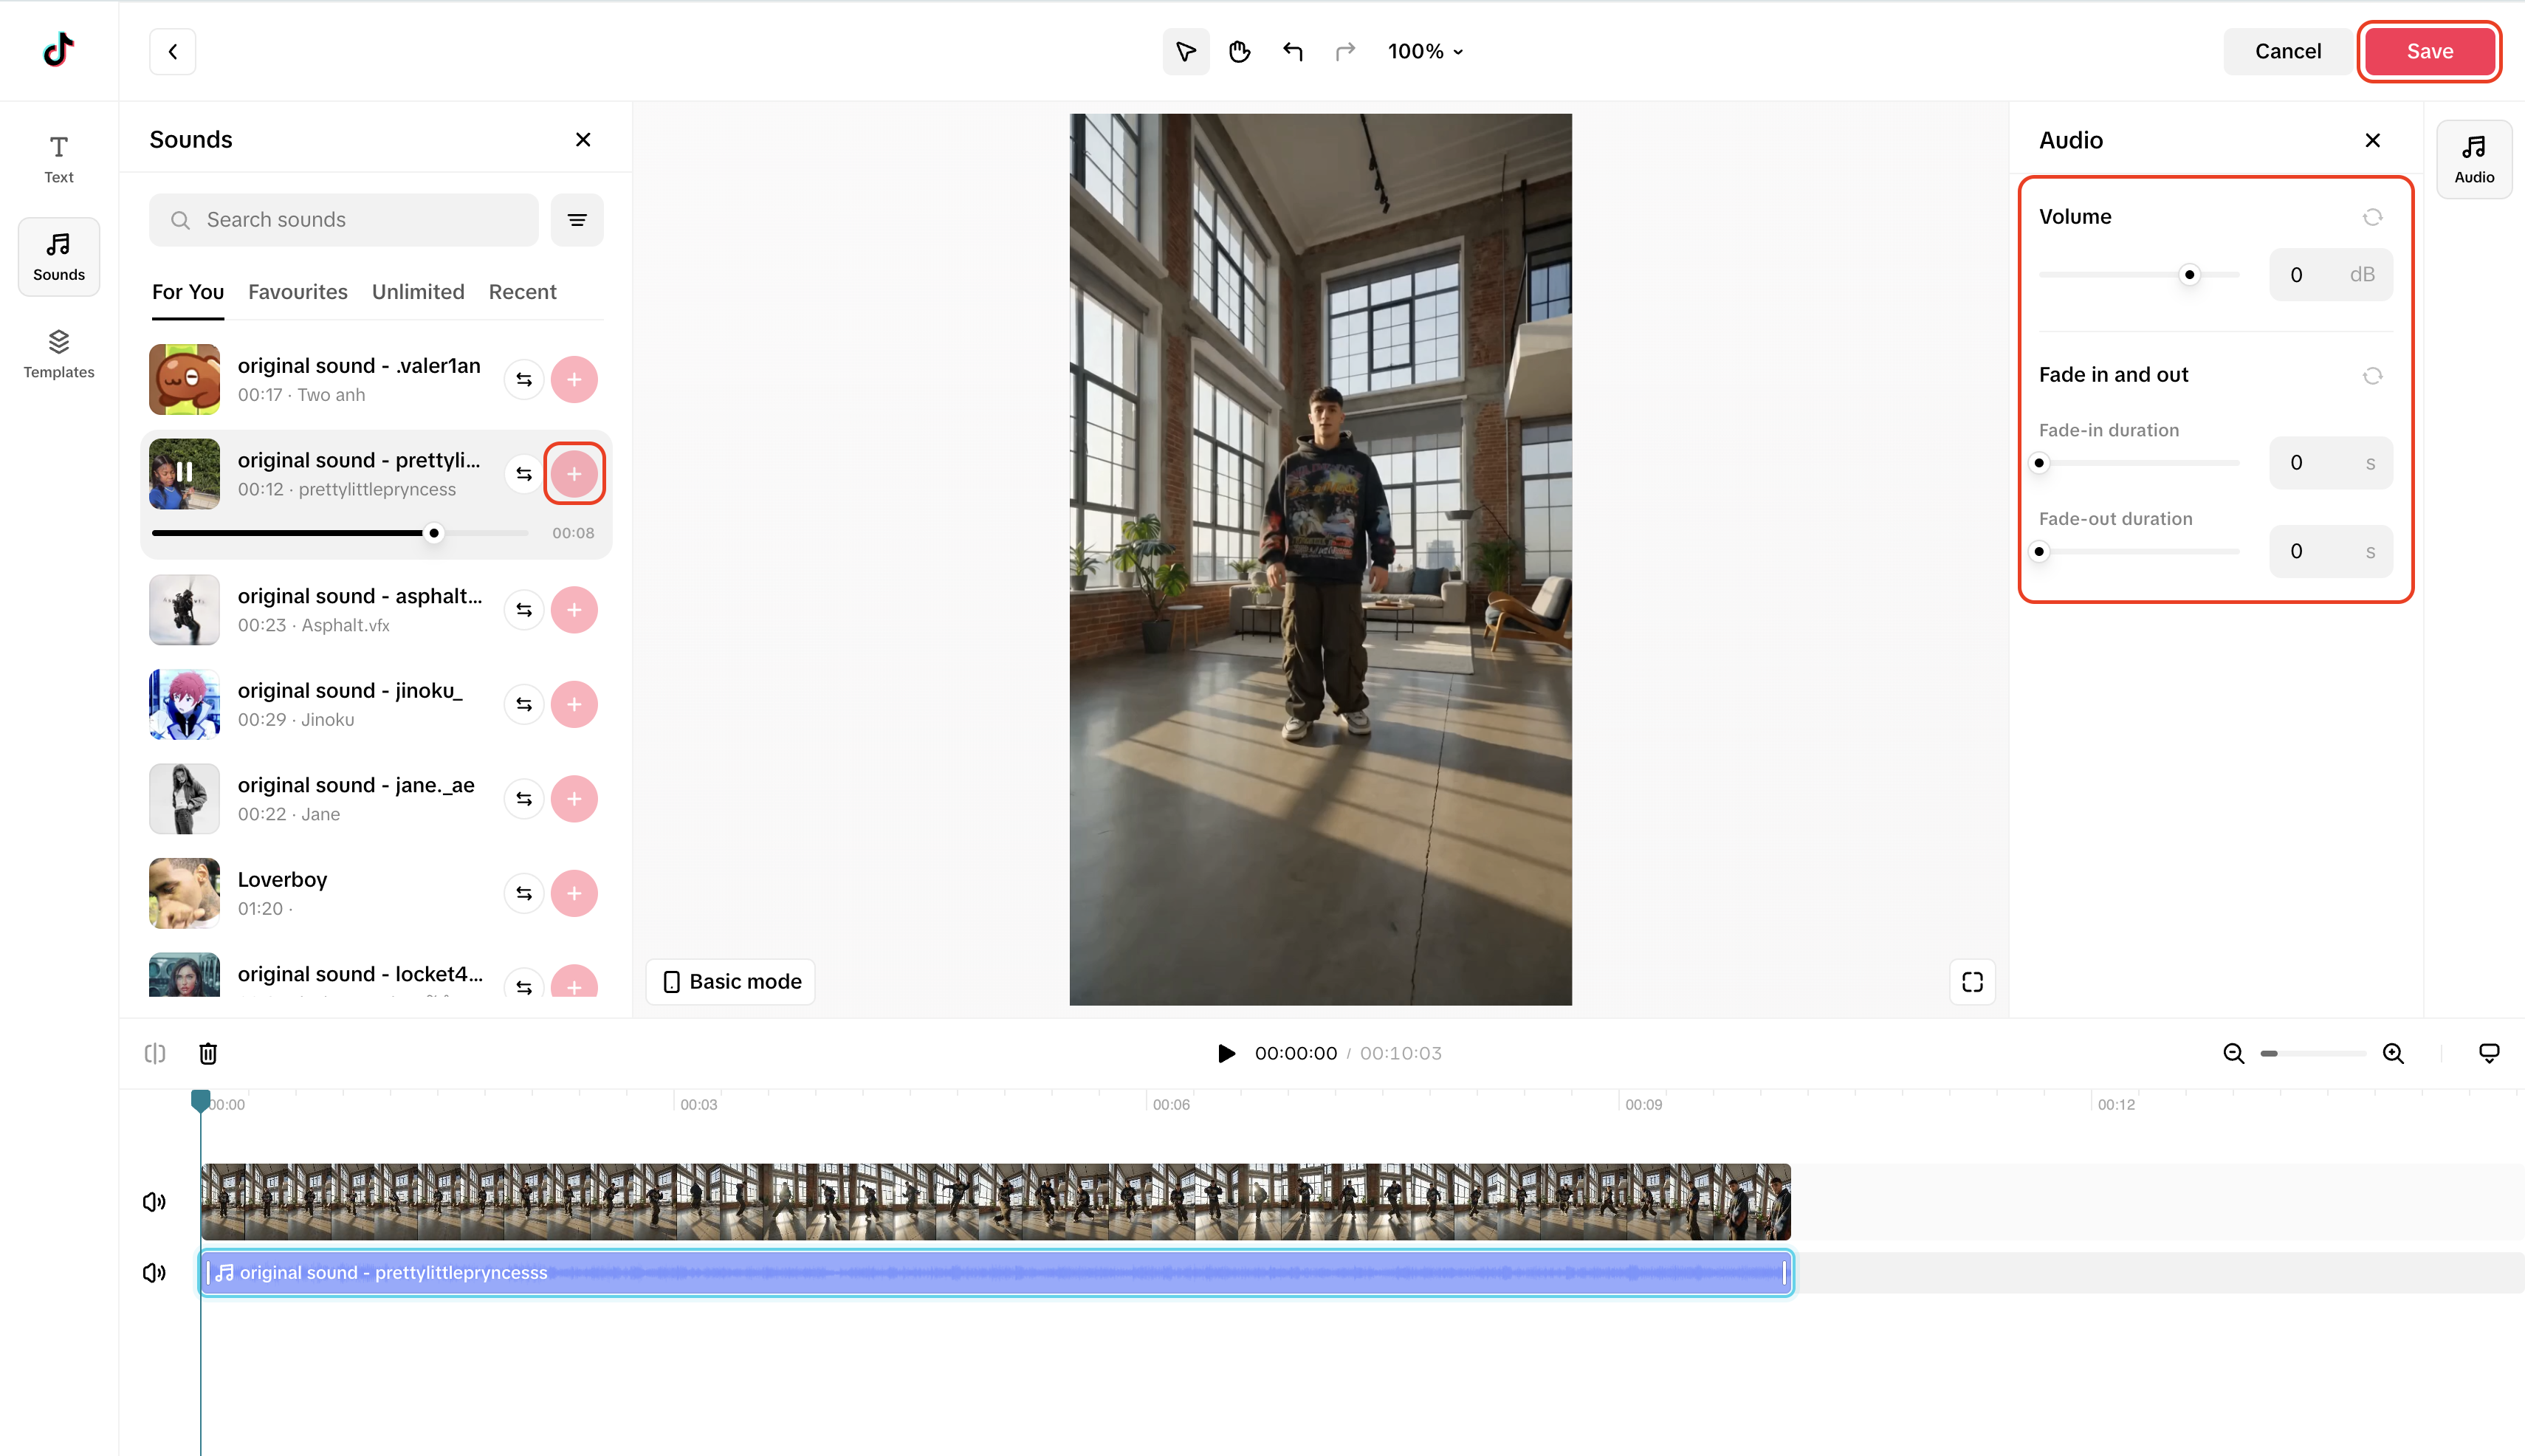The height and width of the screenshot is (1456, 2525).
Task: Replace audio with jane._ae sound
Action: point(524,799)
